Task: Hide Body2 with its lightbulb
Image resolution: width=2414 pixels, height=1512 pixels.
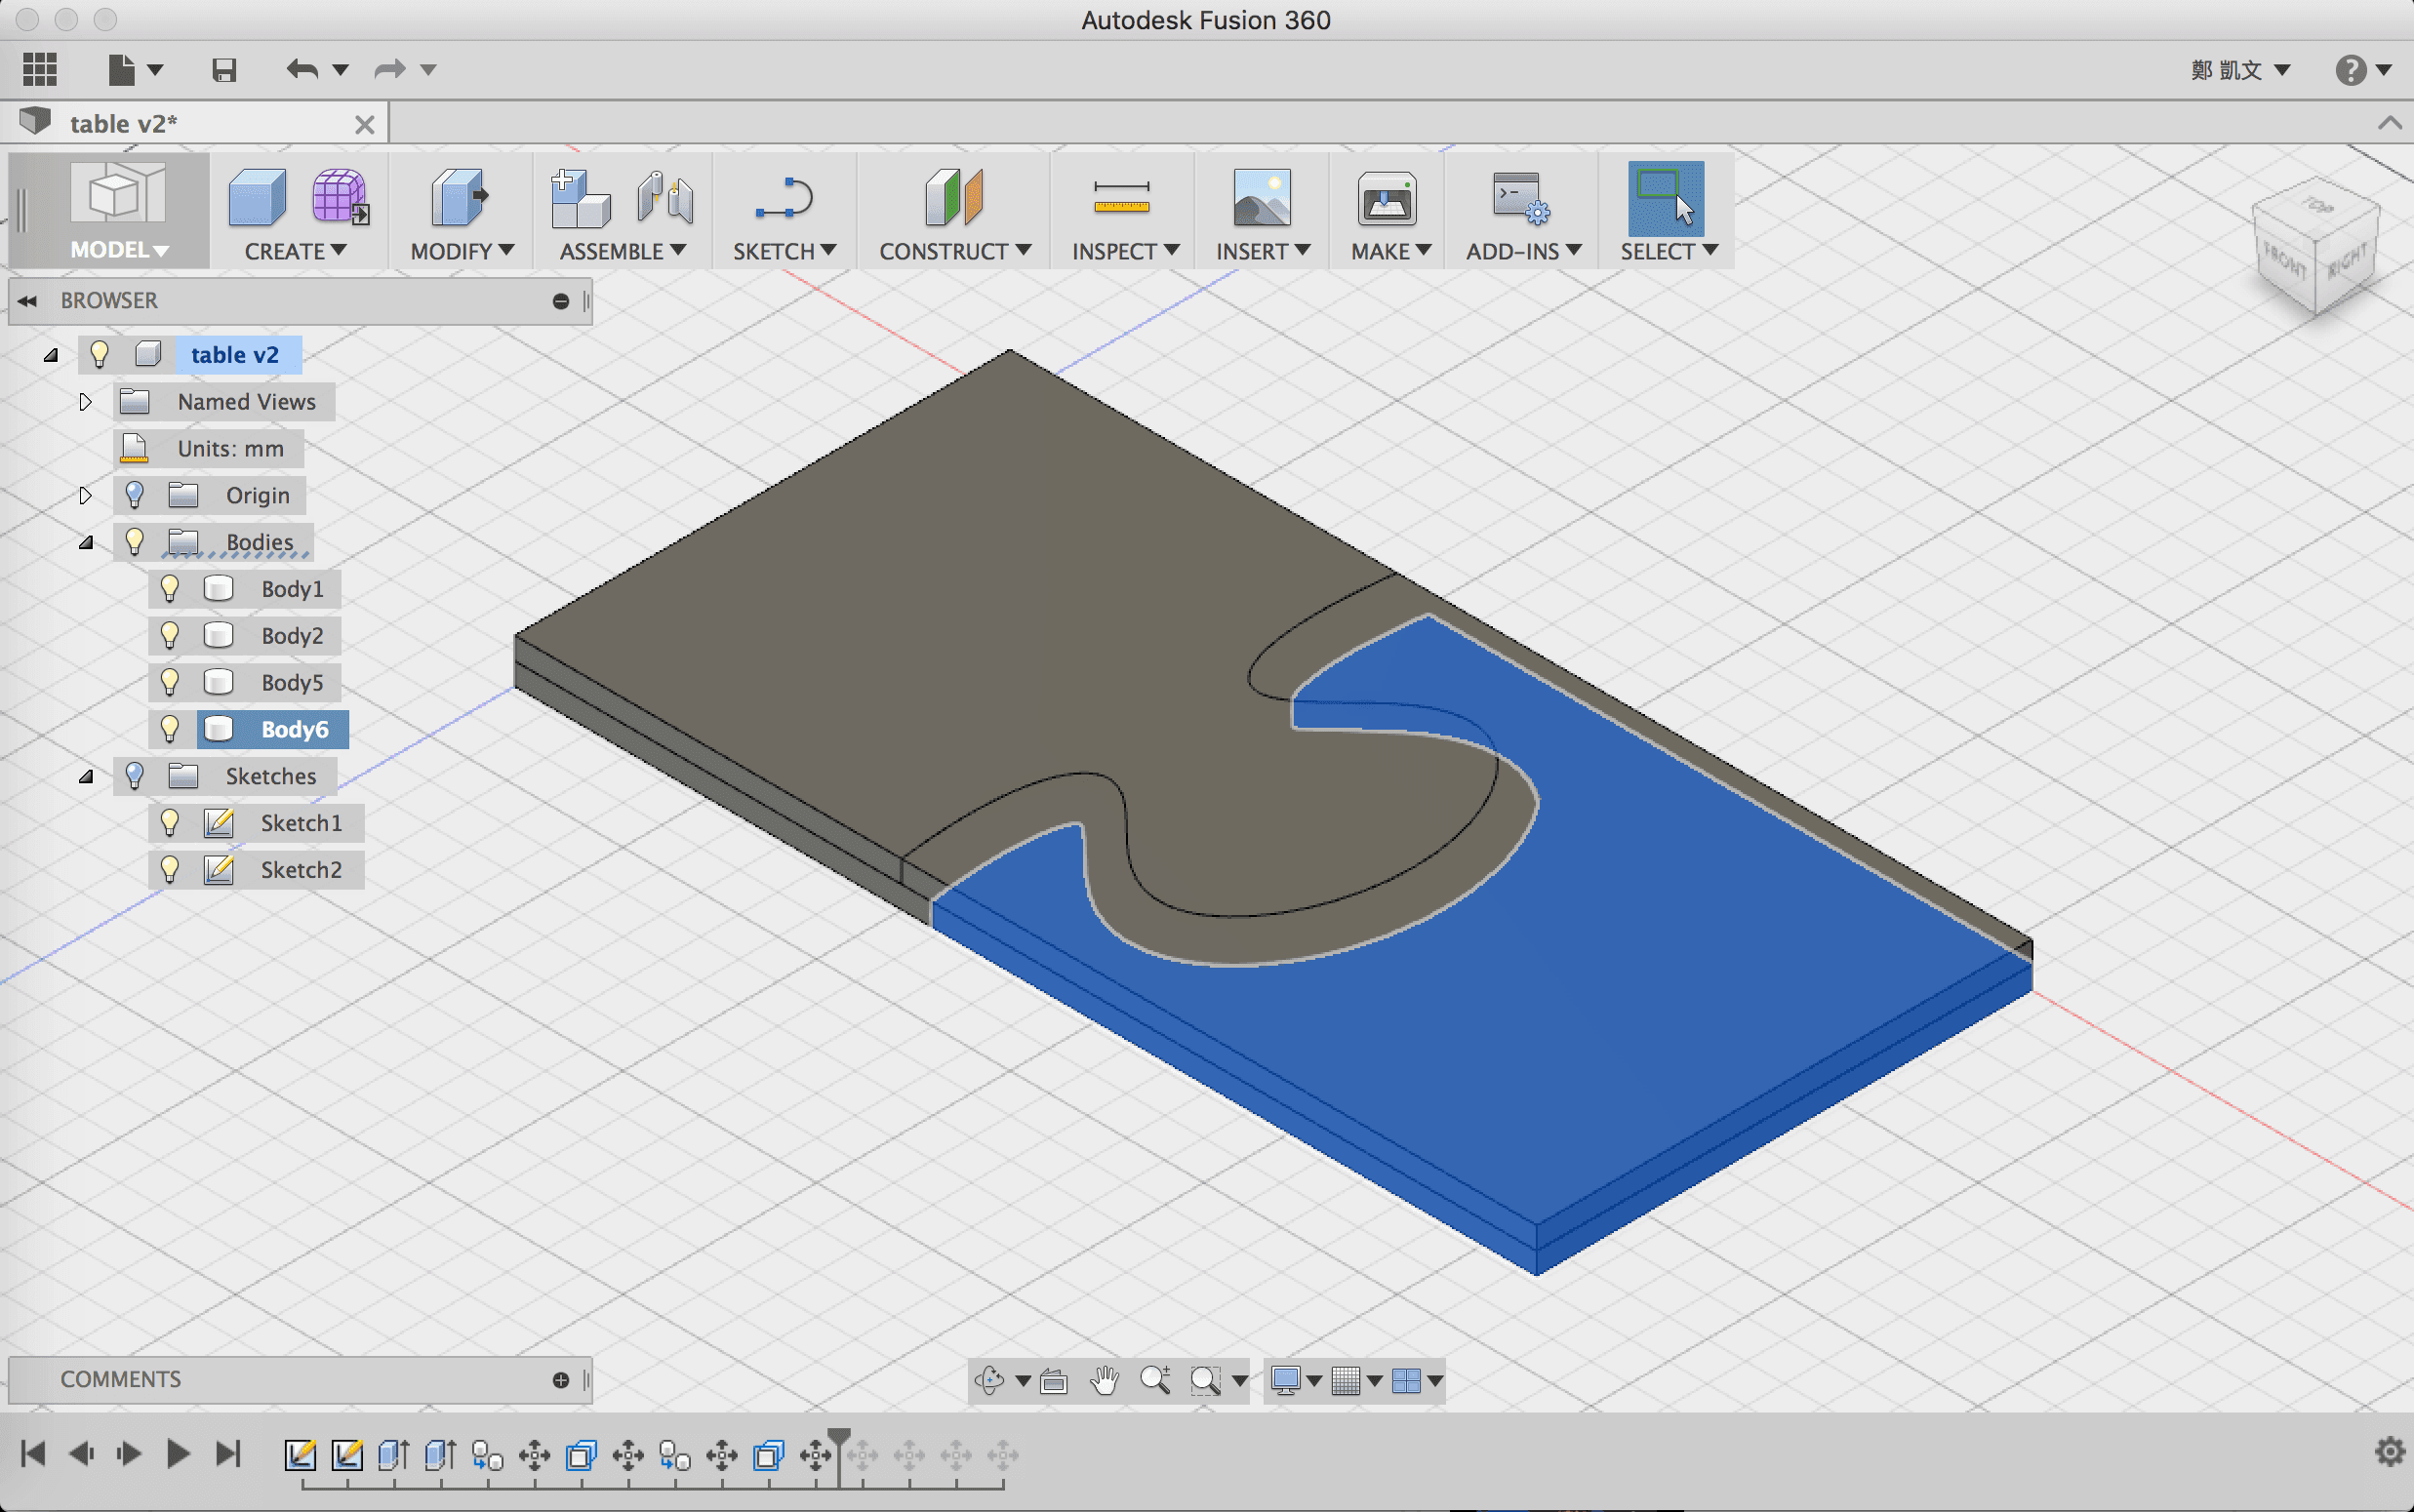Action: tap(170, 636)
